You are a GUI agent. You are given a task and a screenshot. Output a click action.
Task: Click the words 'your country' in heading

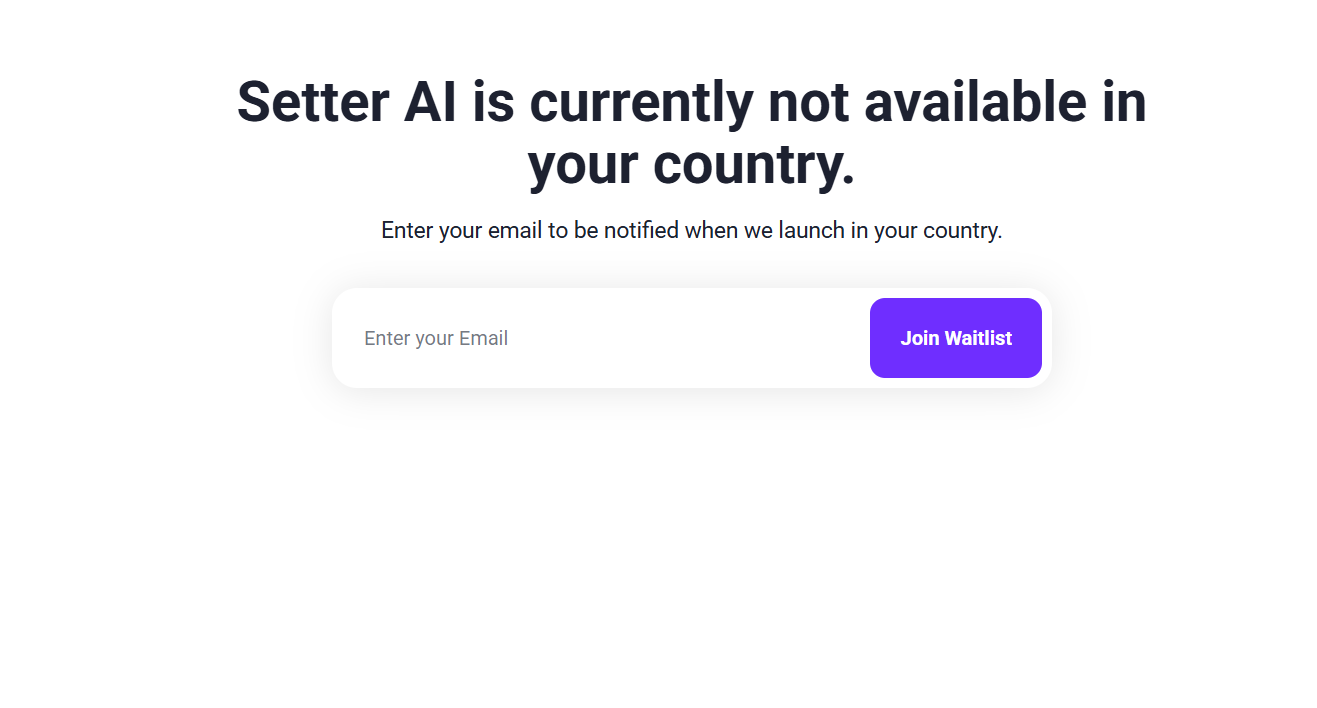[x=690, y=165]
